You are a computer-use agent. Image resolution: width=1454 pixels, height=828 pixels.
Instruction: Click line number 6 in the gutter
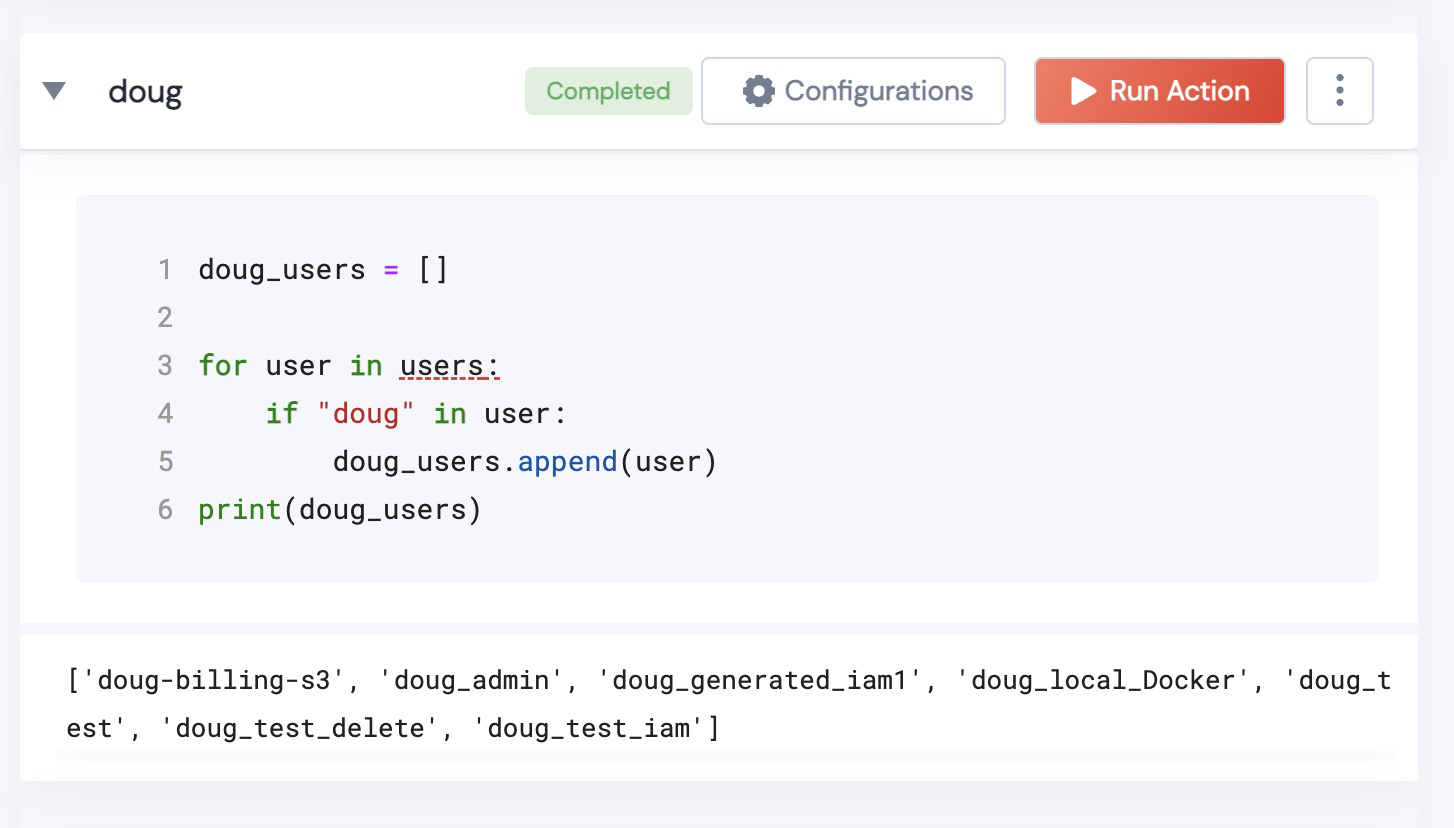165,510
